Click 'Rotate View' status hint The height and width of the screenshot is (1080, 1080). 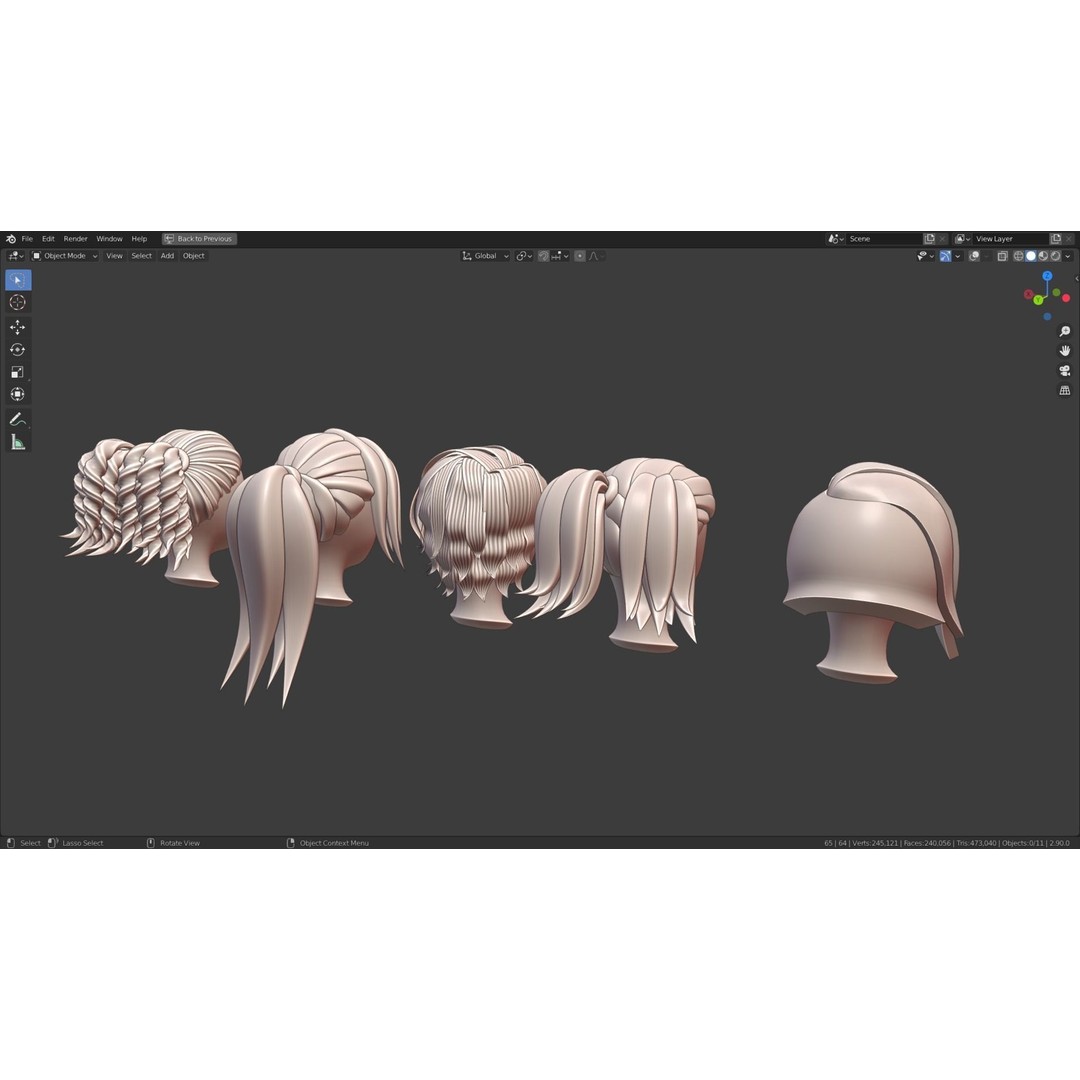point(180,843)
